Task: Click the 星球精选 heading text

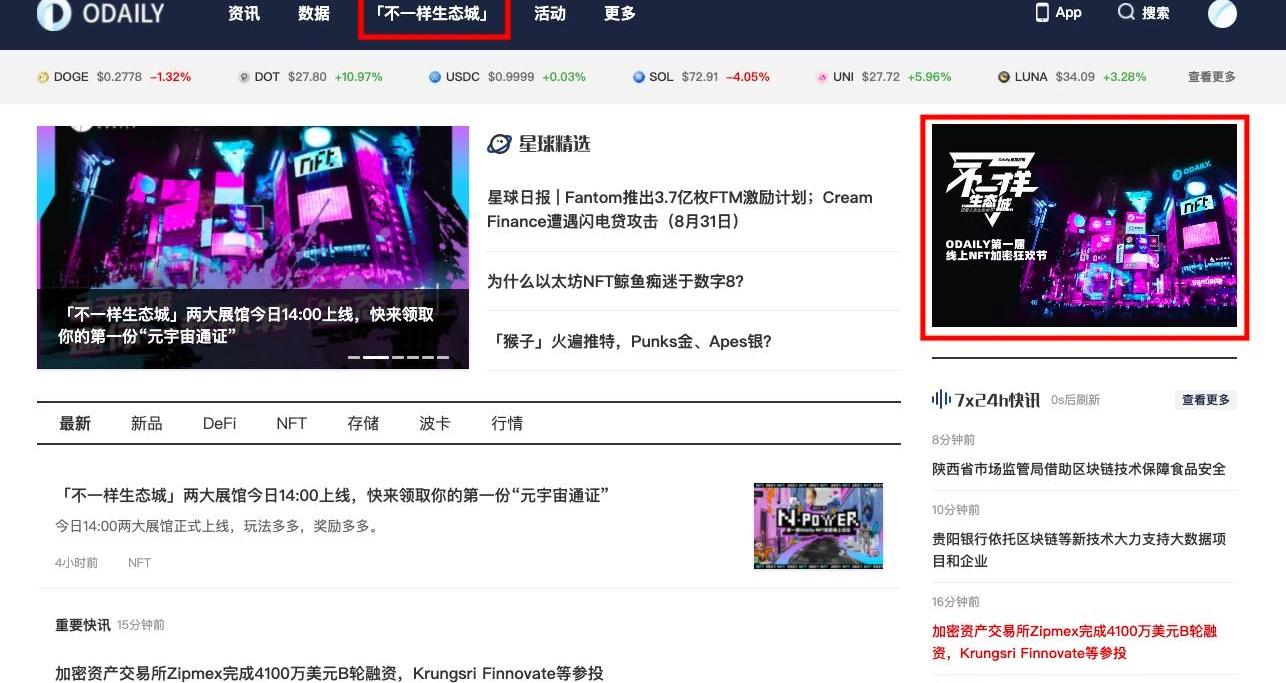Action: tap(554, 144)
